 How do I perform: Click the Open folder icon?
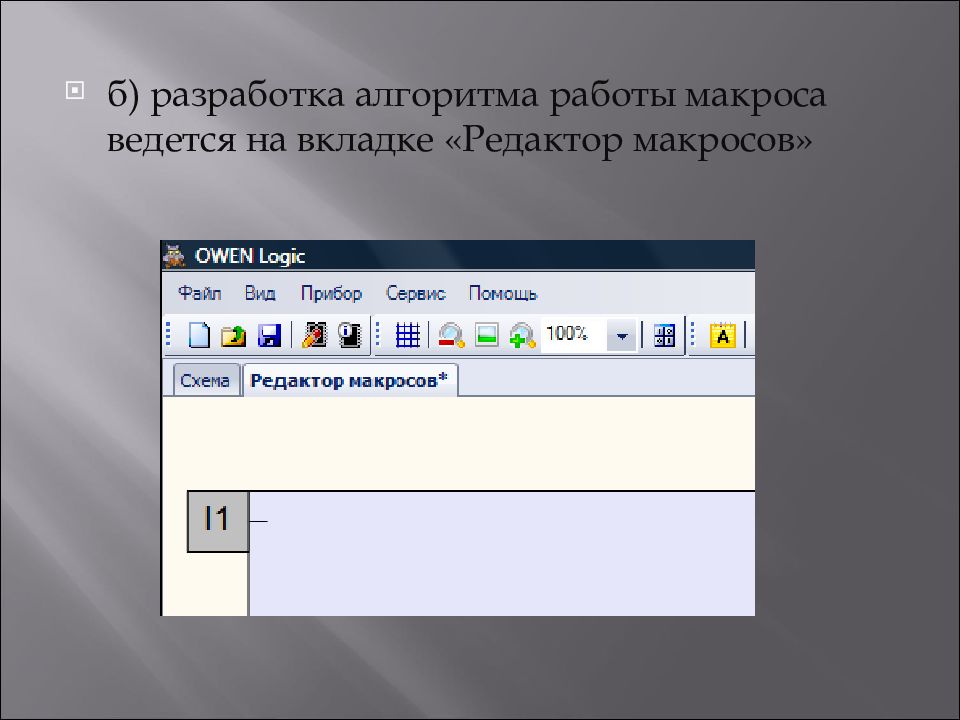point(233,336)
